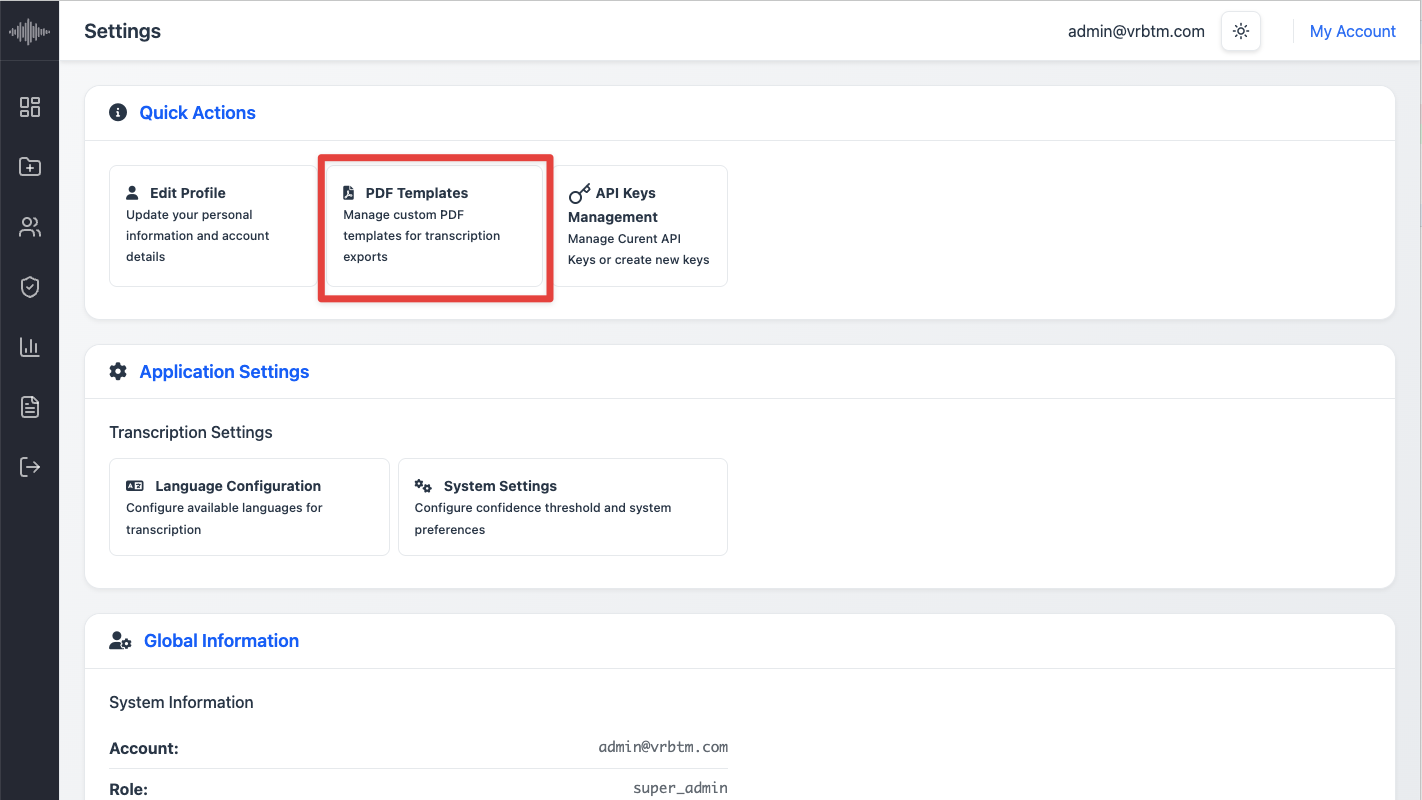The width and height of the screenshot is (1422, 800).
Task: Click the Global Information heading
Action: pyautogui.click(x=221, y=641)
